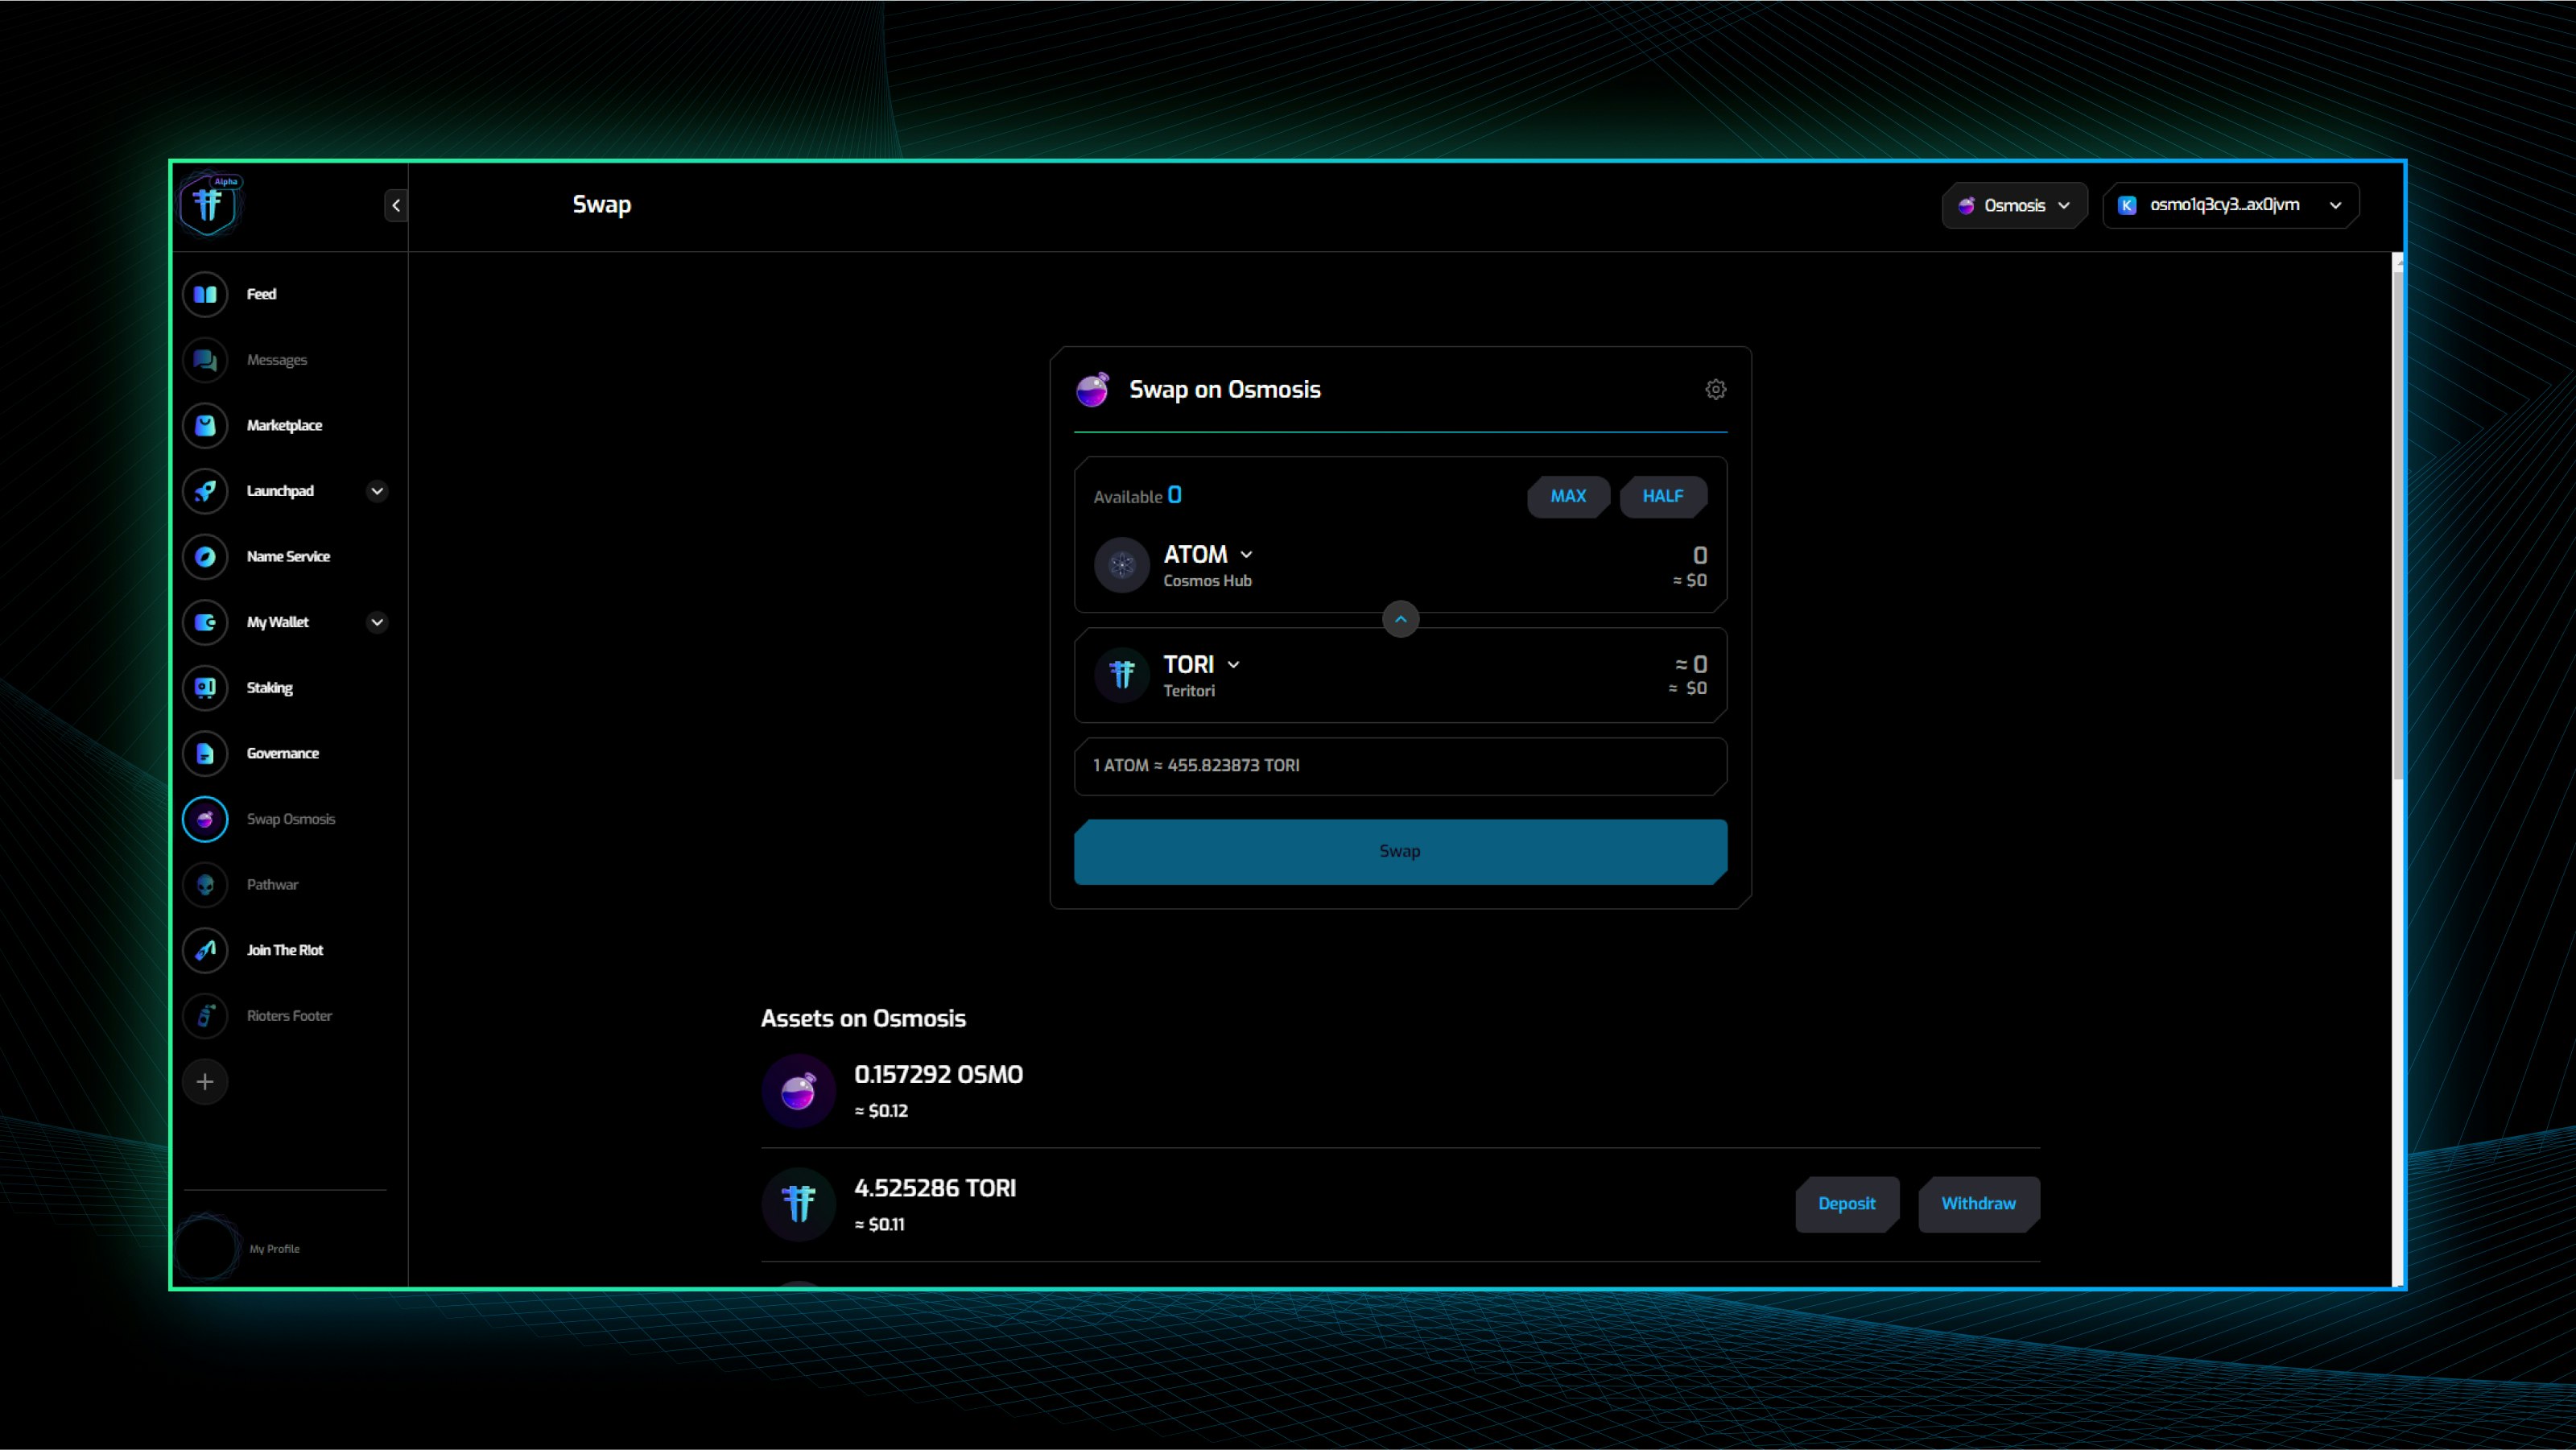
Task: Go to Join The Riot menu item
Action: tap(285, 950)
